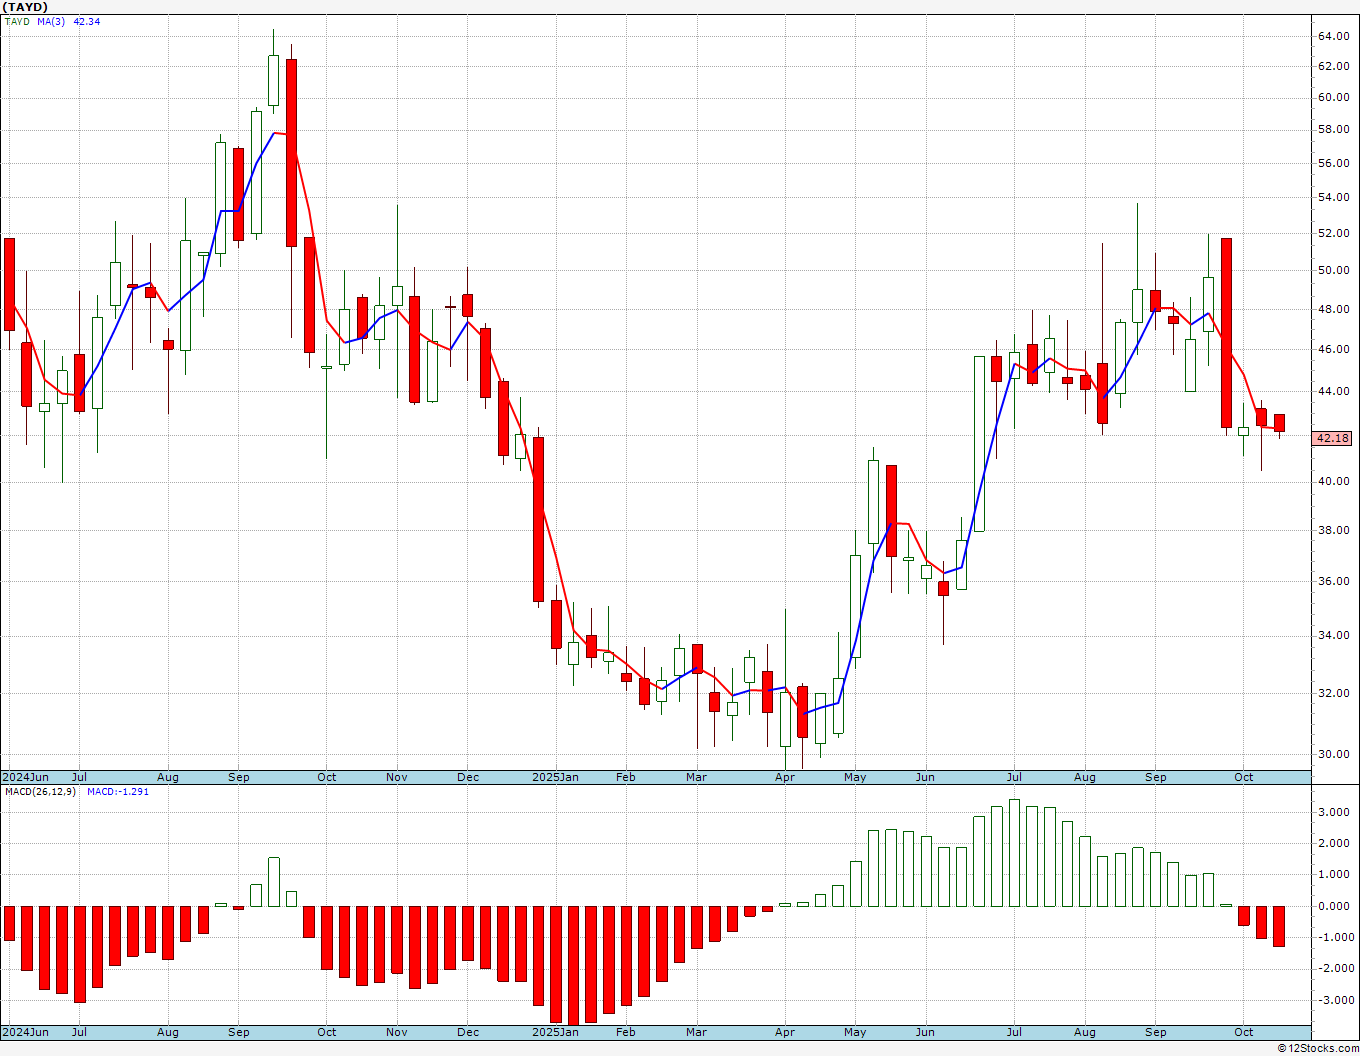This screenshot has width=1360, height=1056.
Task: Select the 36.00 price axis label
Action: [x=1333, y=582]
